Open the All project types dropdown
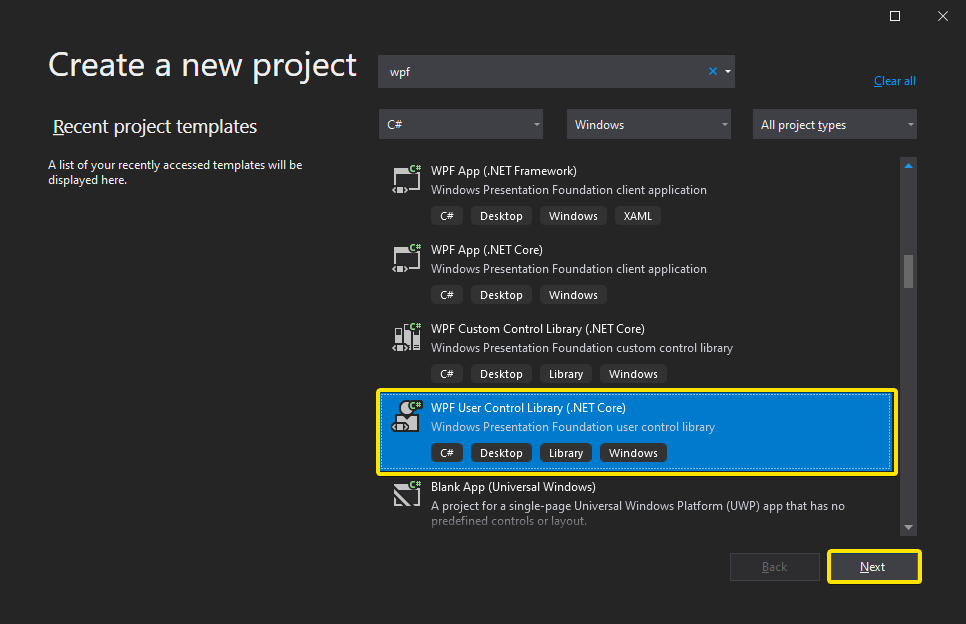The image size is (966, 624). 834,124
